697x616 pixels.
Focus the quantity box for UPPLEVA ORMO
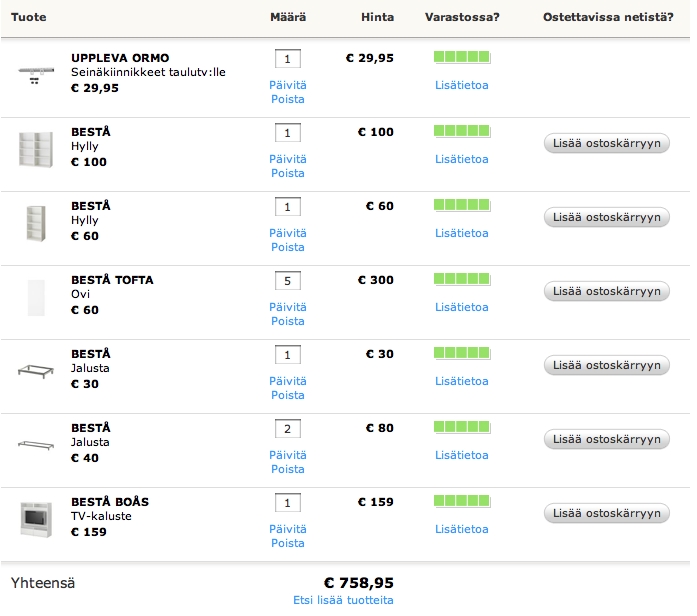pos(287,59)
